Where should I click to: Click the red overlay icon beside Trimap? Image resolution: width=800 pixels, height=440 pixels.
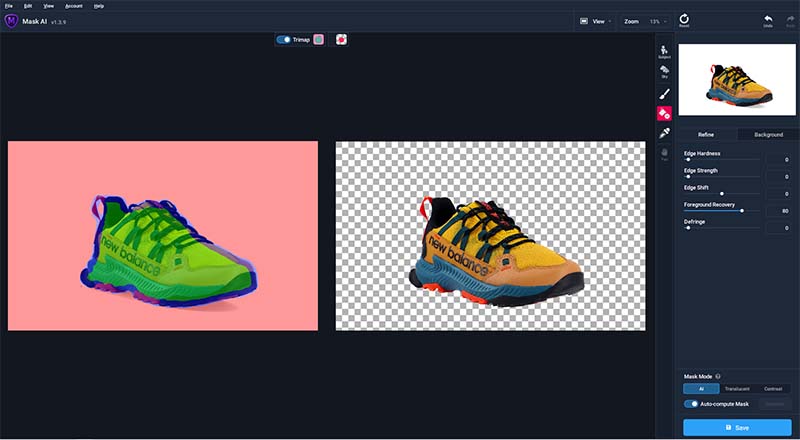[x=341, y=39]
